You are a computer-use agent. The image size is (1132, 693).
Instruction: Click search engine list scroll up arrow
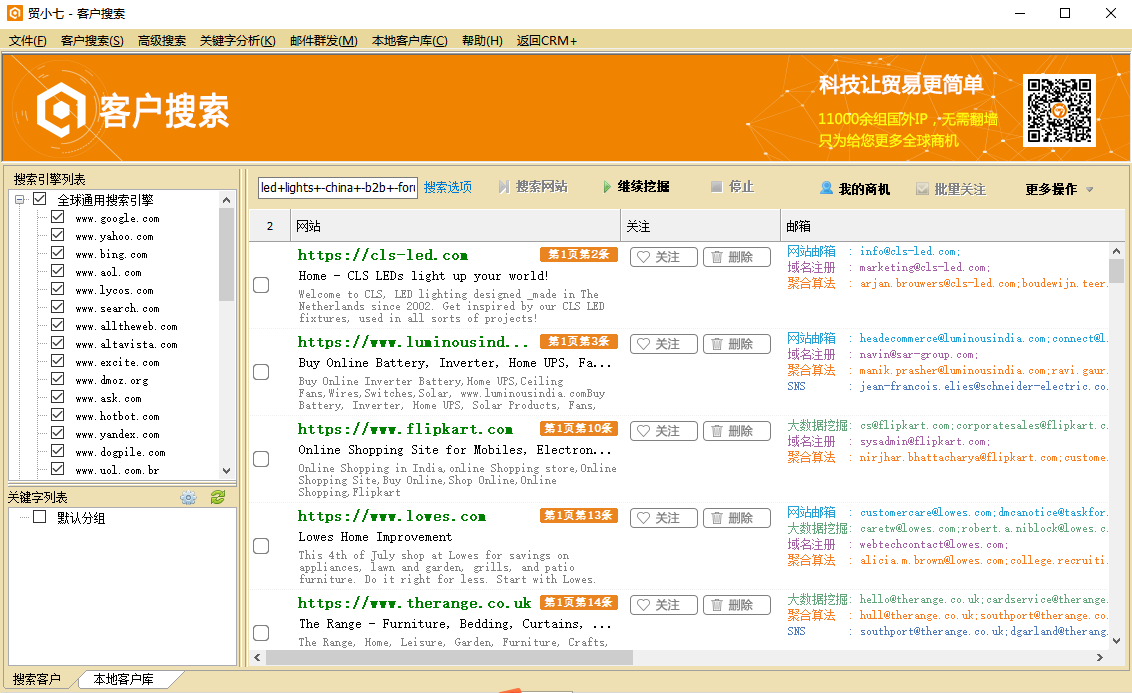[x=227, y=200]
